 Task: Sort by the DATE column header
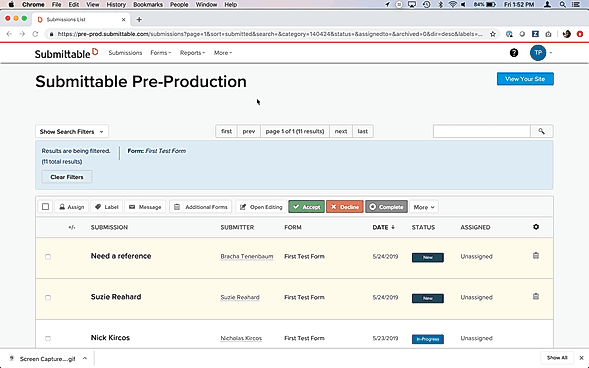coord(380,227)
